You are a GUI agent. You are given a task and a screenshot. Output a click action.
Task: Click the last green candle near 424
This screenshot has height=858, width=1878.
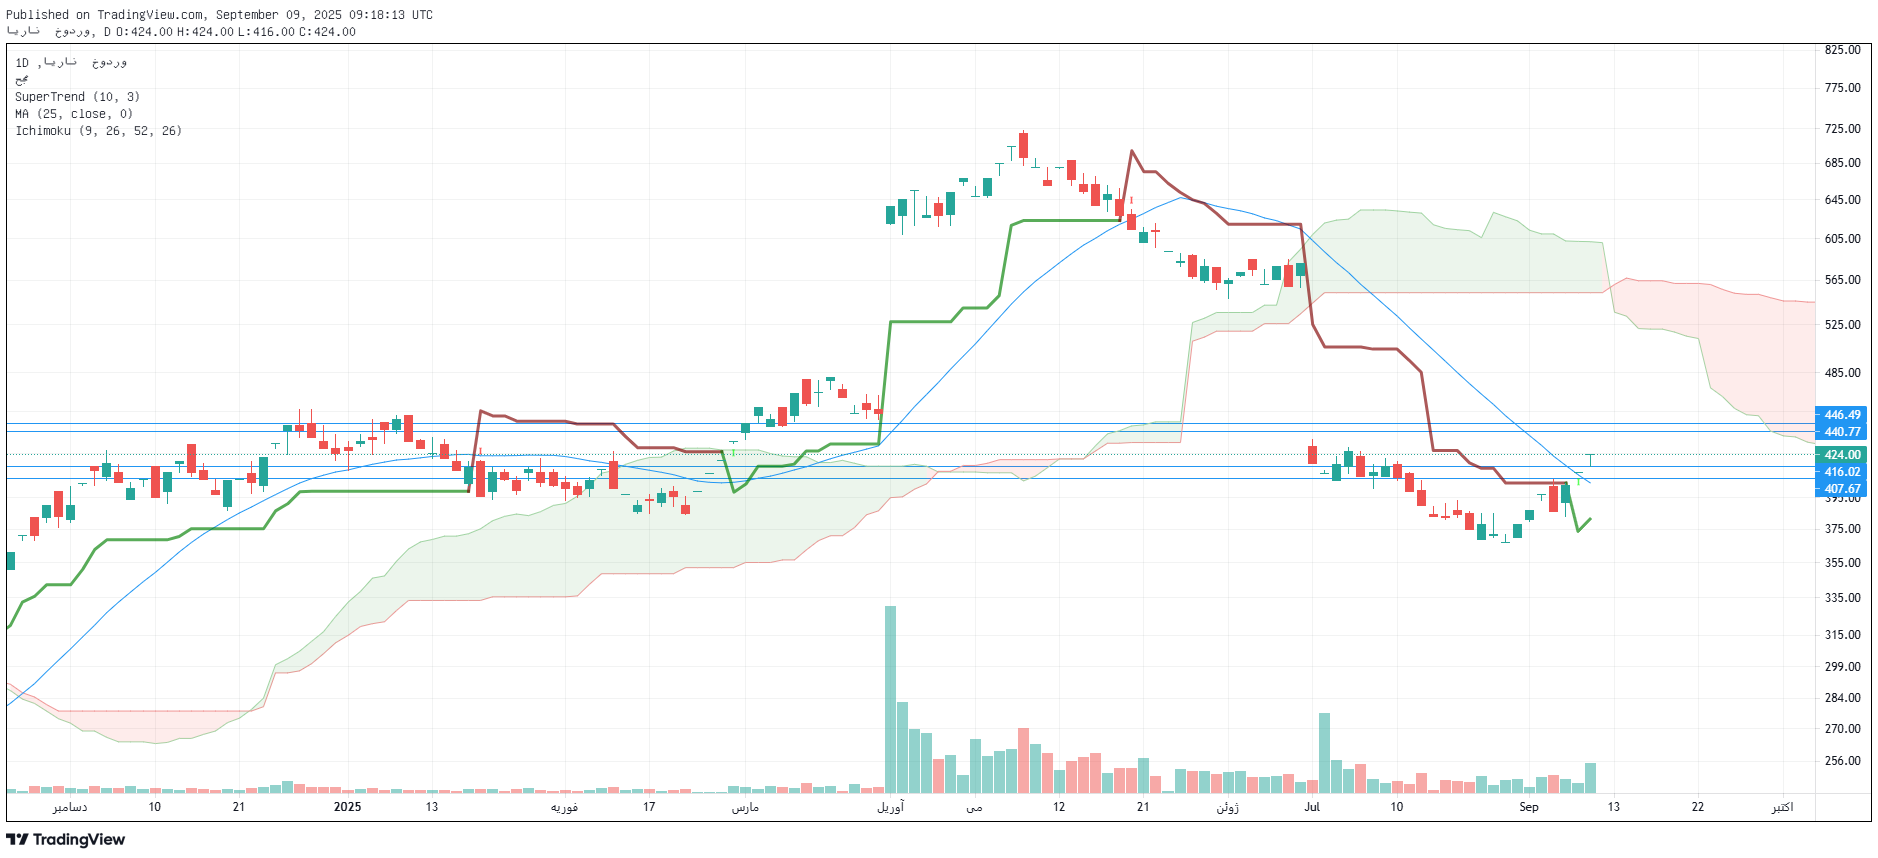(1590, 459)
